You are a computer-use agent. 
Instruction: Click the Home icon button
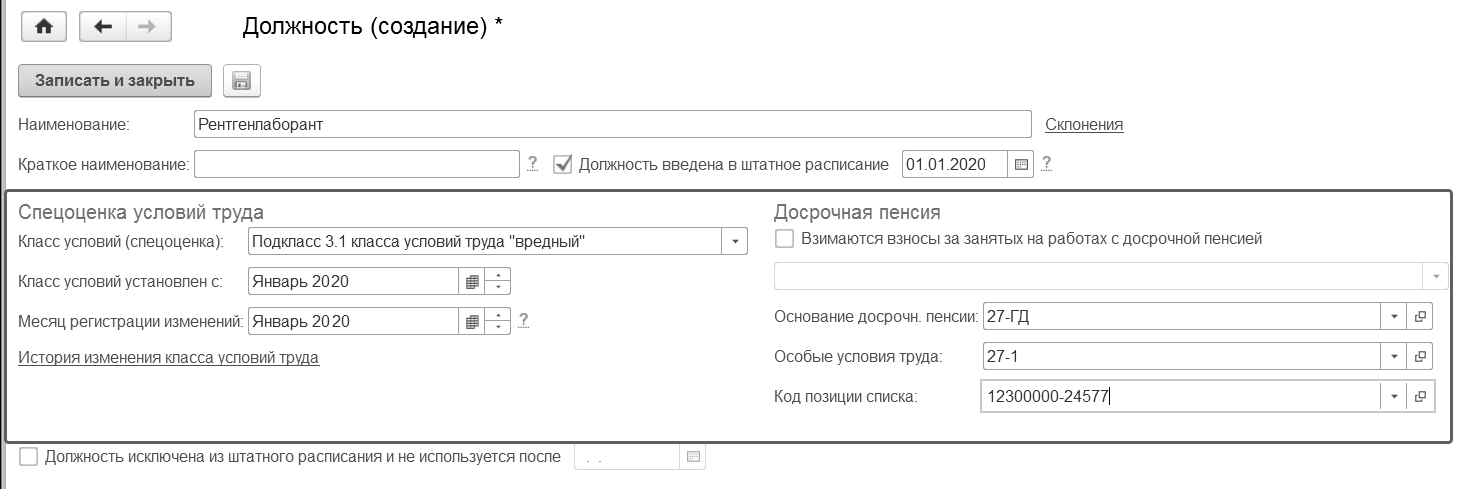point(43,27)
